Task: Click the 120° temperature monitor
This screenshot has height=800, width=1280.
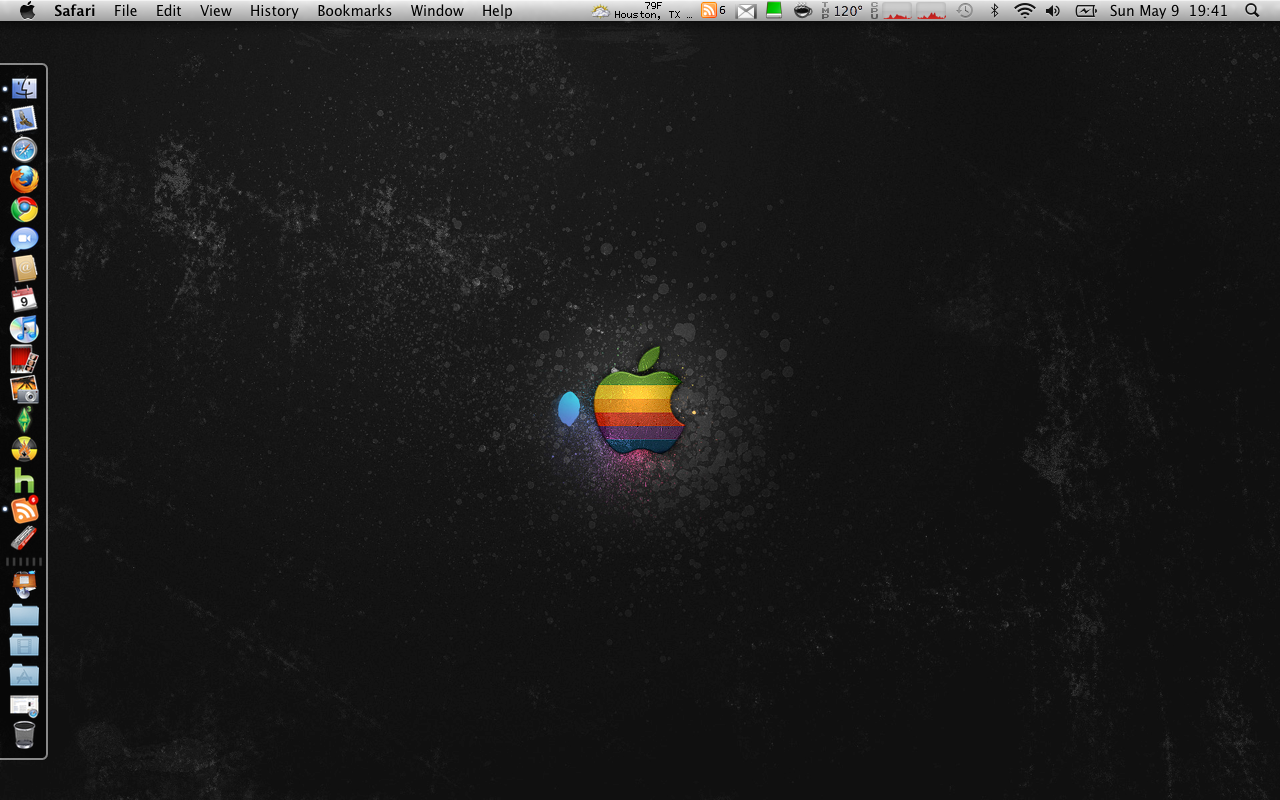Action: click(842, 11)
